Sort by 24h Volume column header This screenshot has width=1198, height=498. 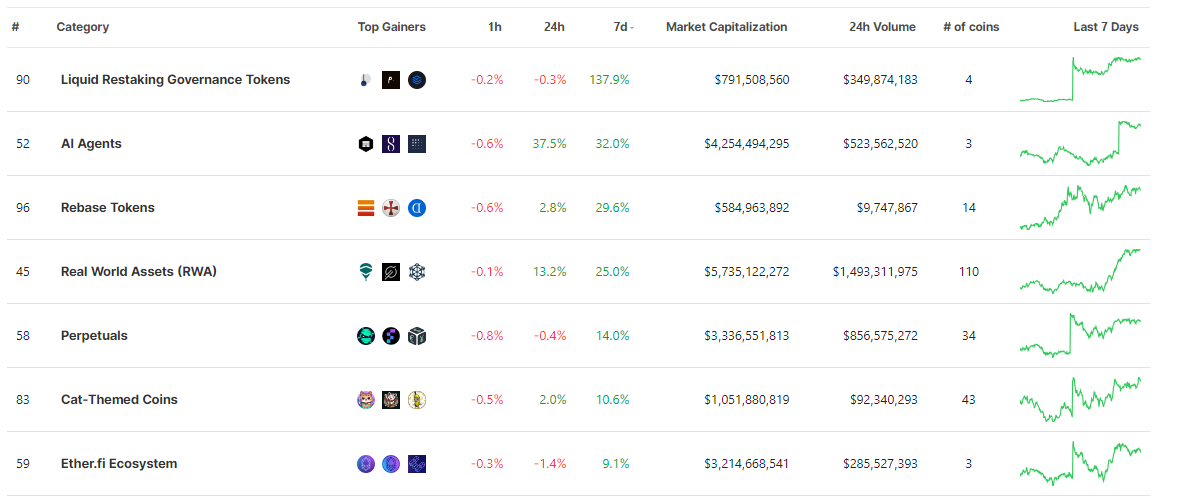tap(882, 27)
